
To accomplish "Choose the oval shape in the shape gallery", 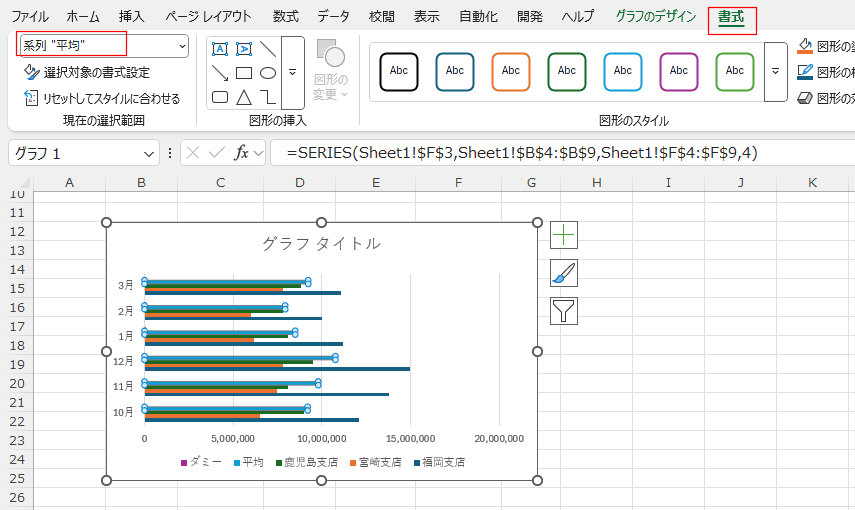I will 268,73.
